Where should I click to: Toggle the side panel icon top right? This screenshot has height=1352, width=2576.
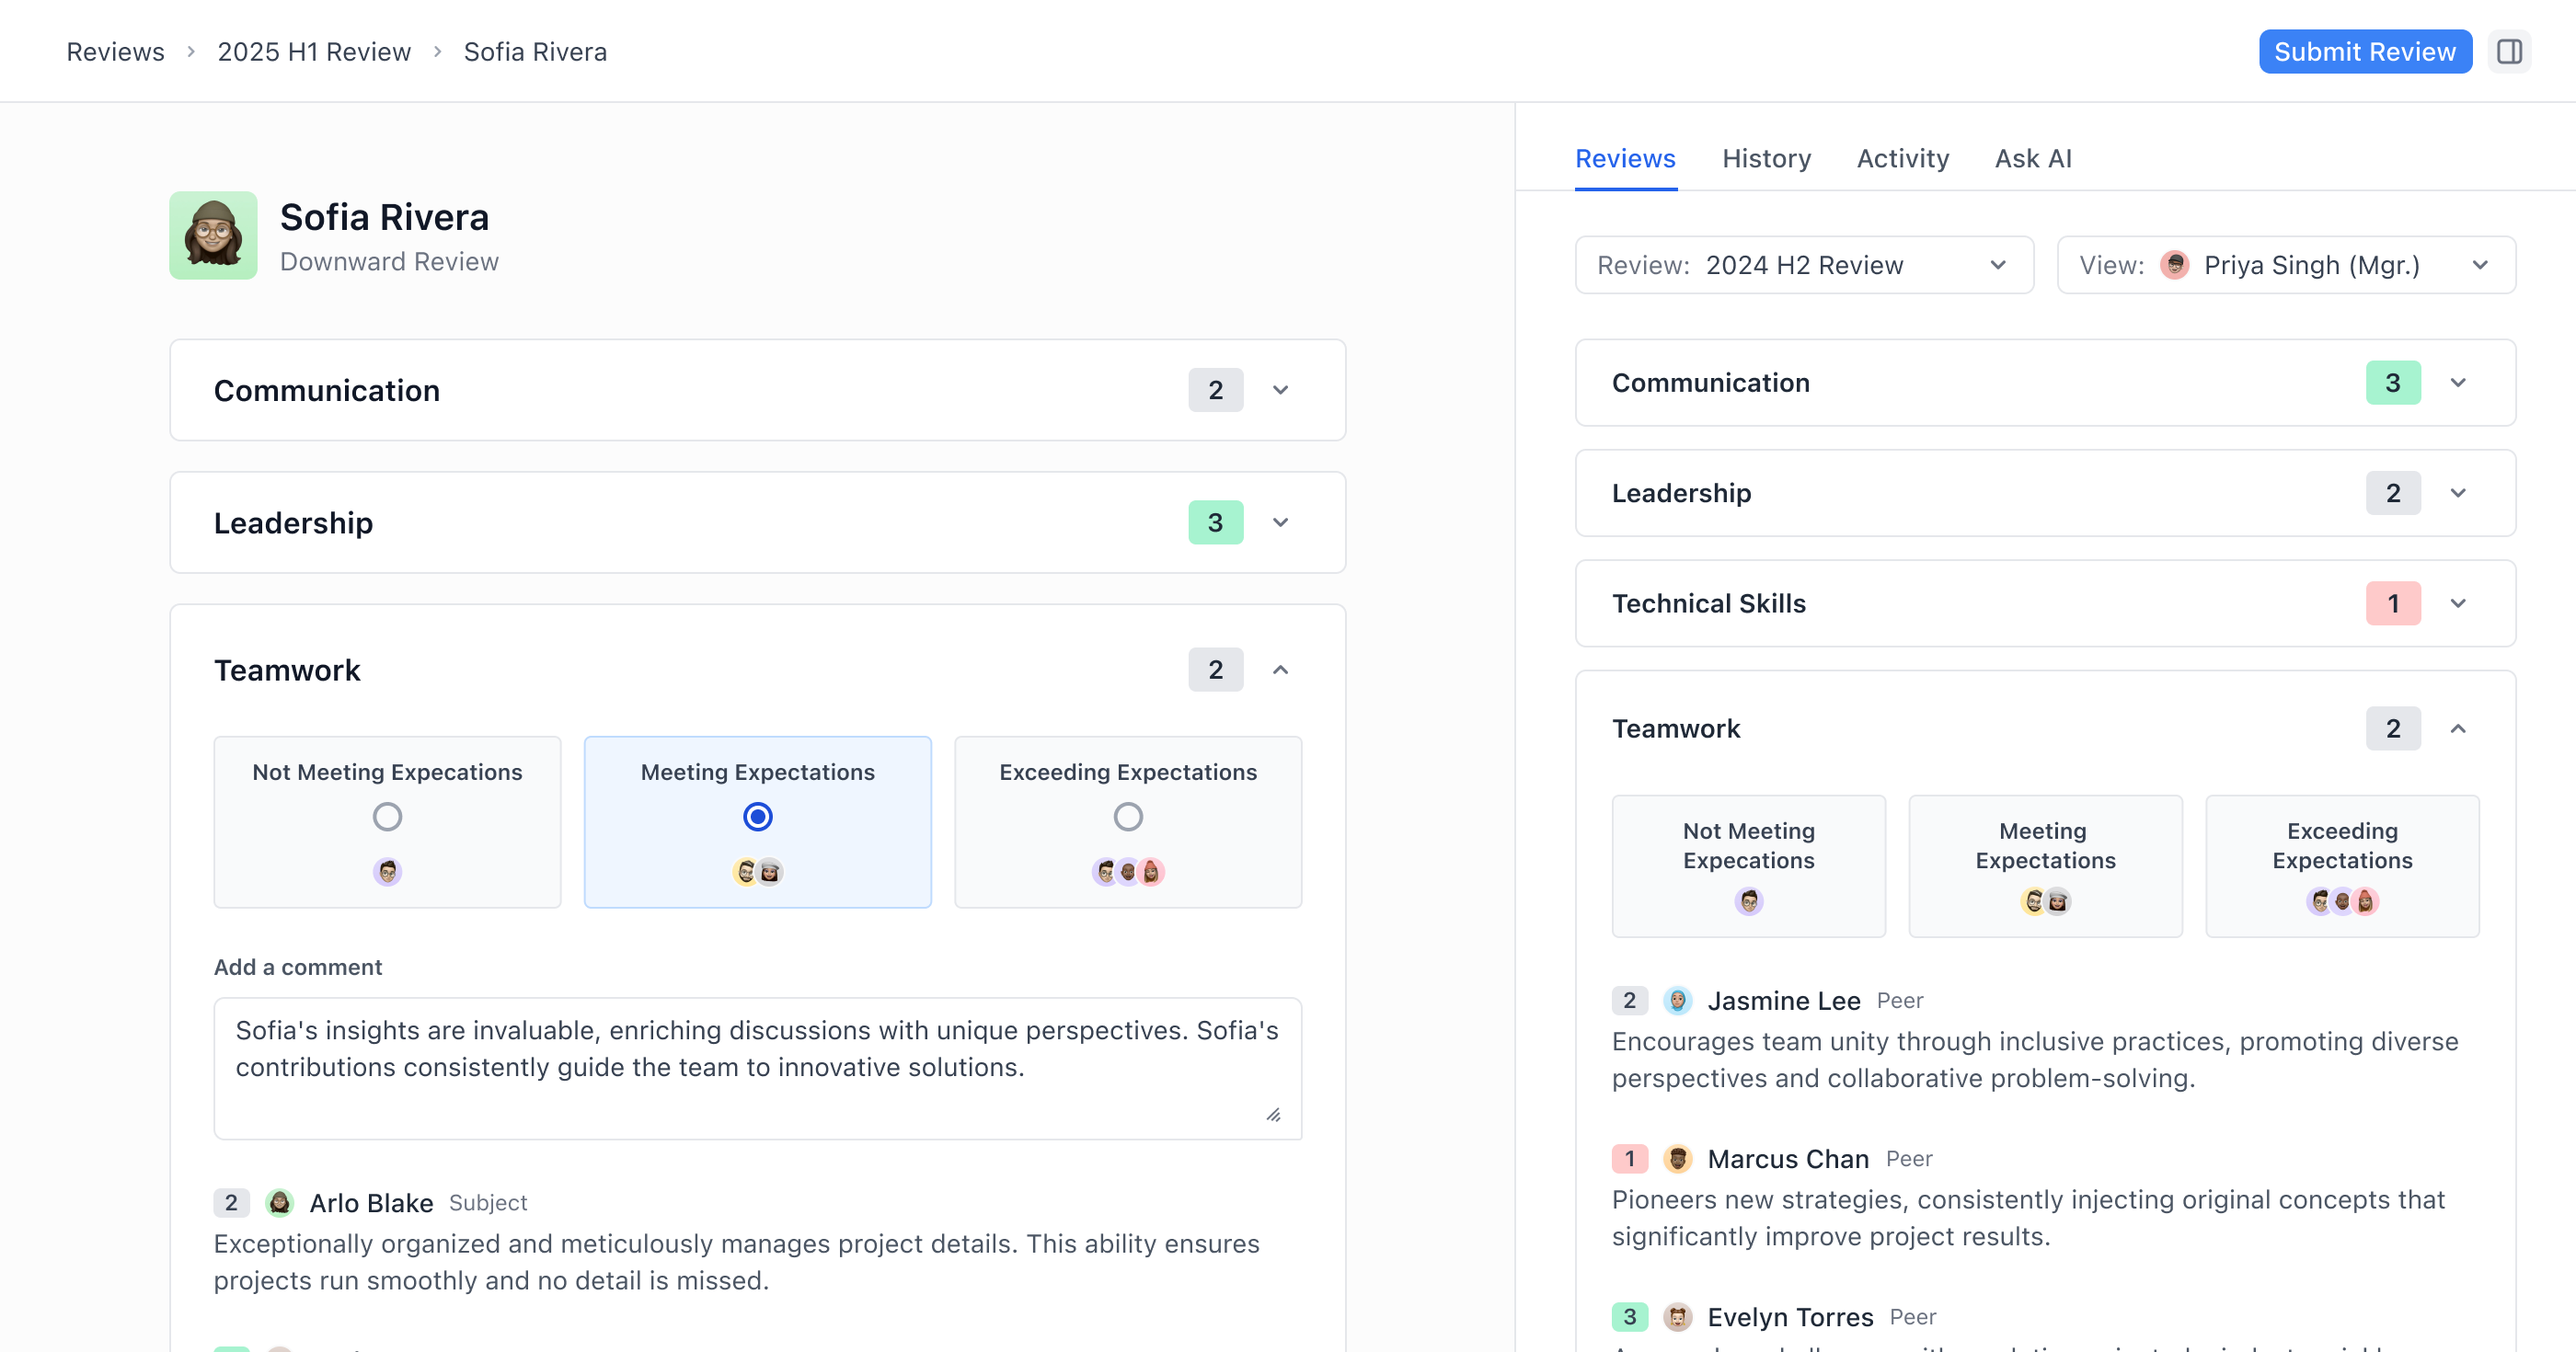2510,51
